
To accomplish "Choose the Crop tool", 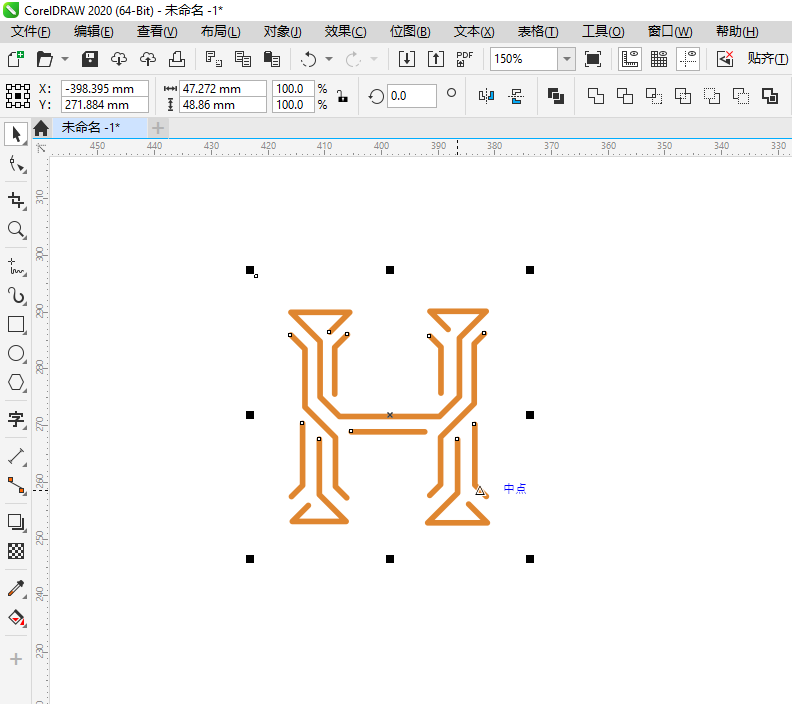I will 16,200.
